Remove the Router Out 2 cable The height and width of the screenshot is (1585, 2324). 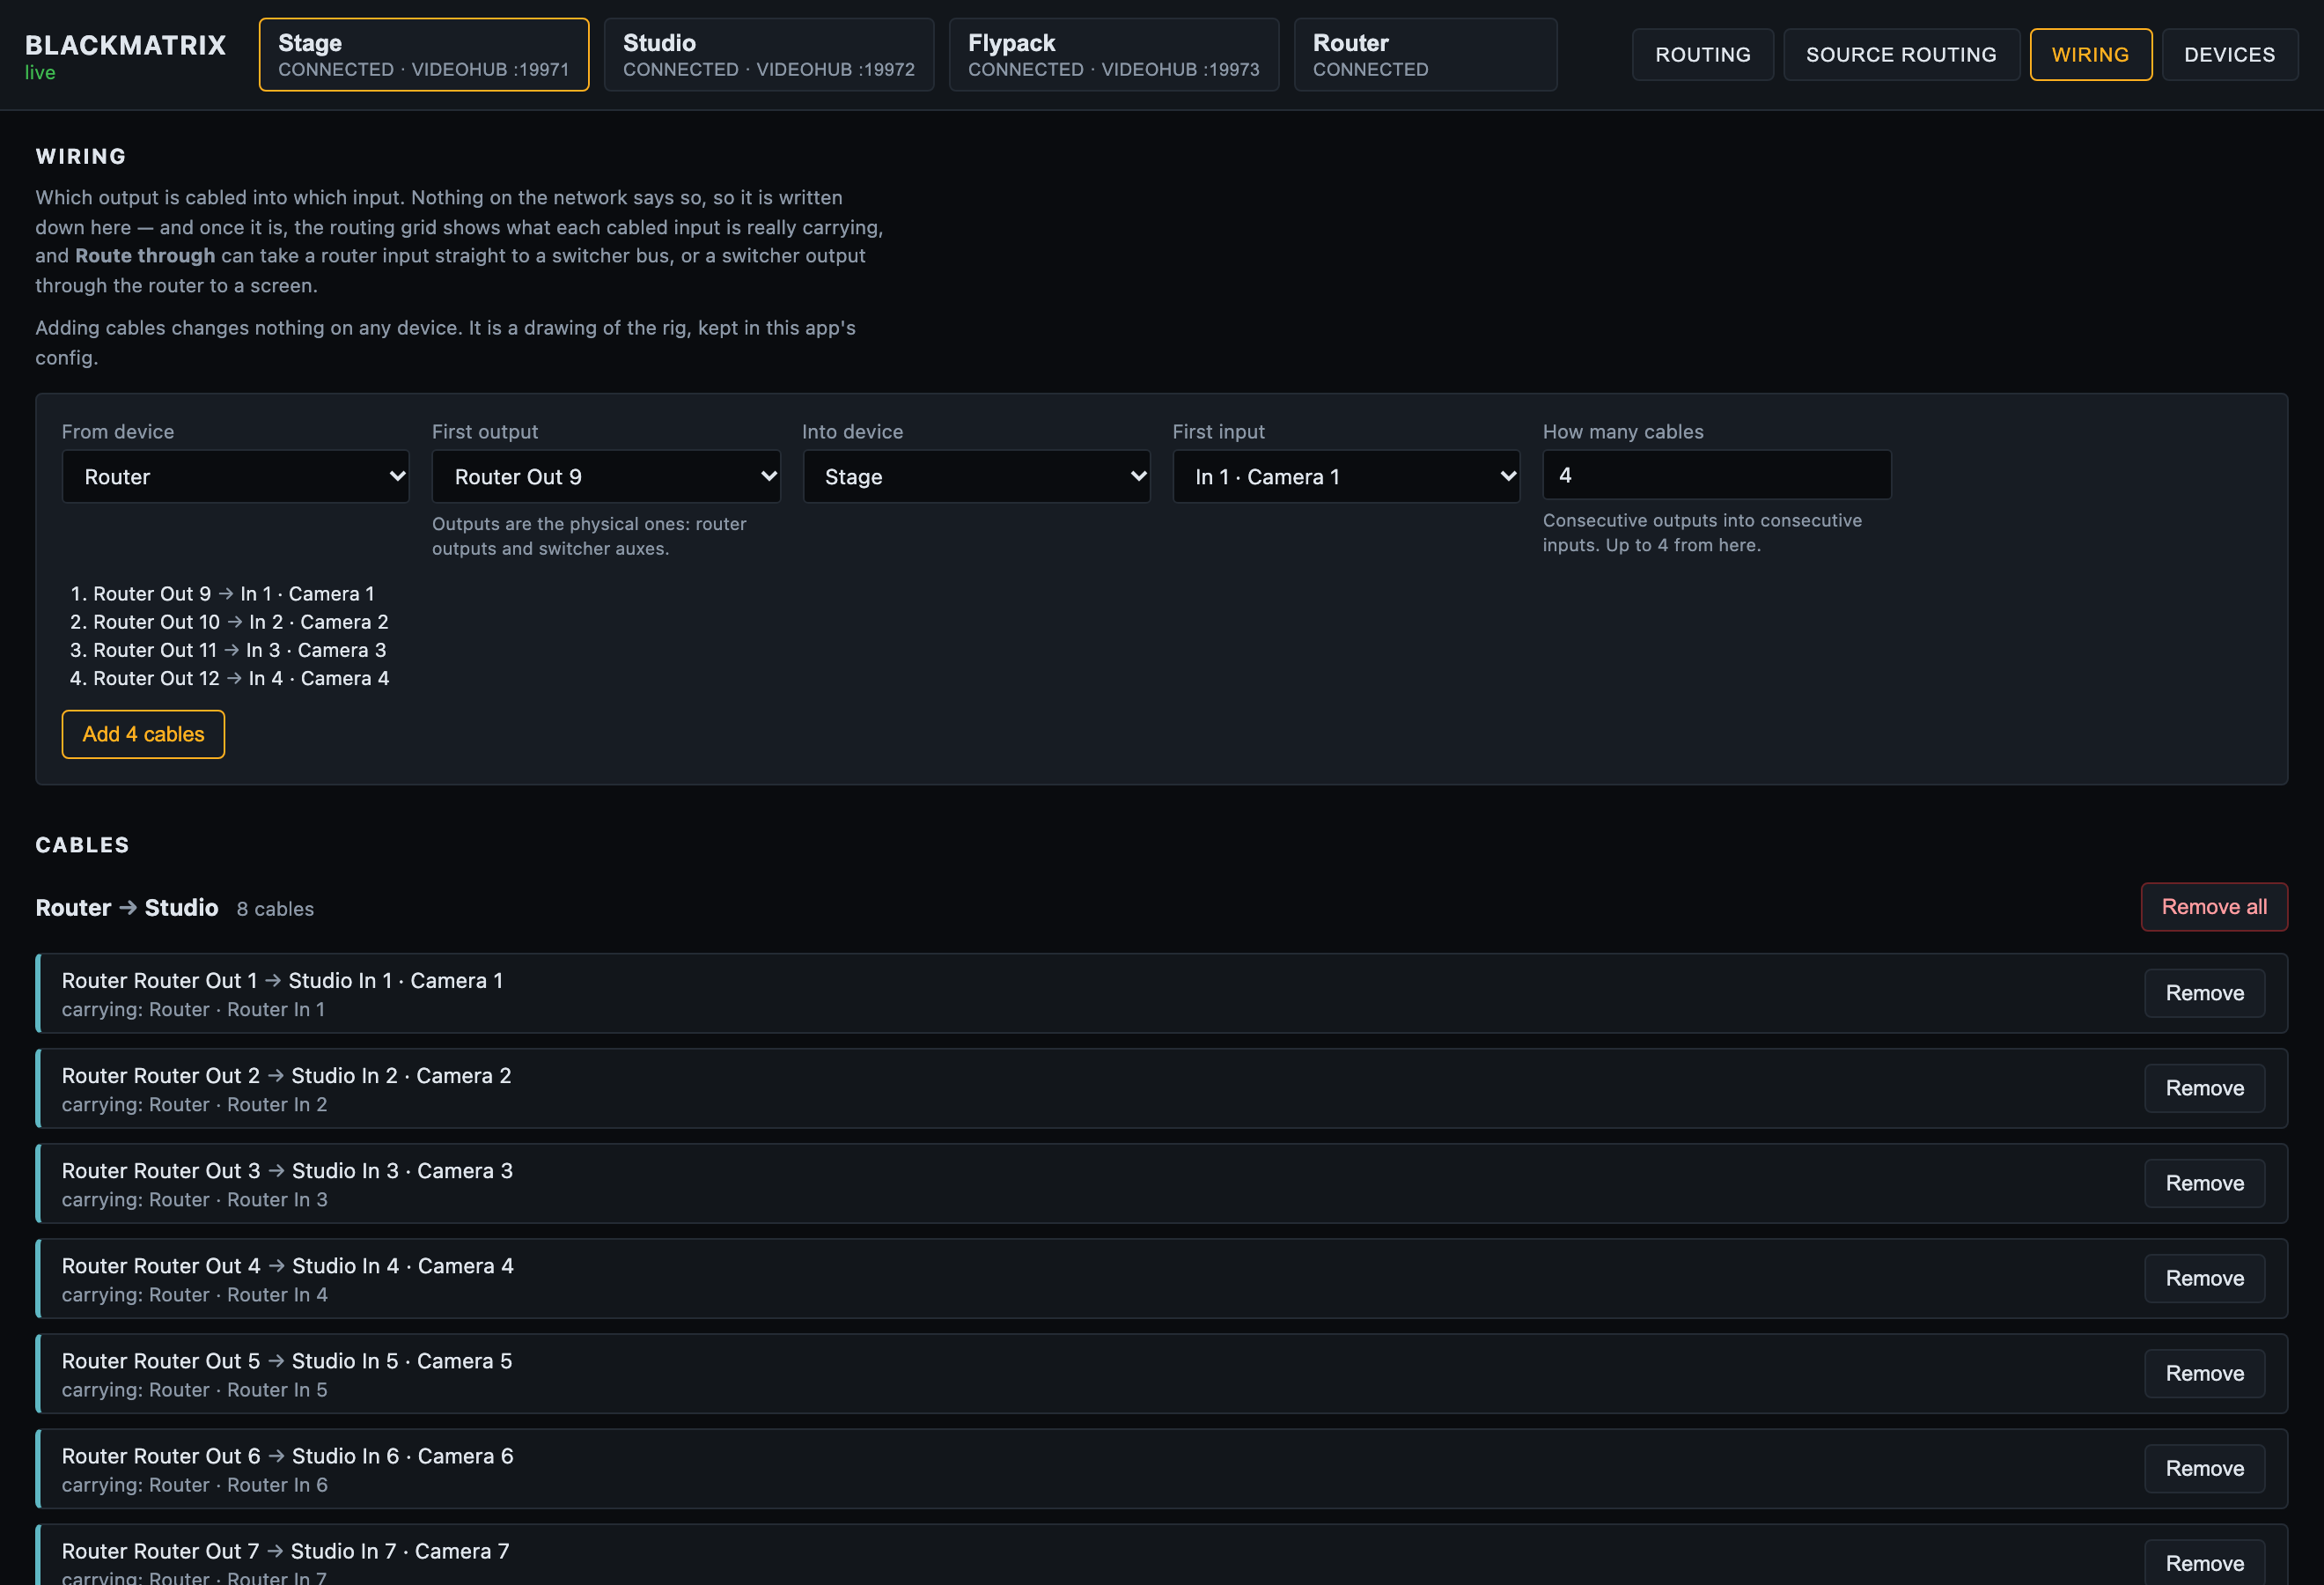click(2204, 1087)
